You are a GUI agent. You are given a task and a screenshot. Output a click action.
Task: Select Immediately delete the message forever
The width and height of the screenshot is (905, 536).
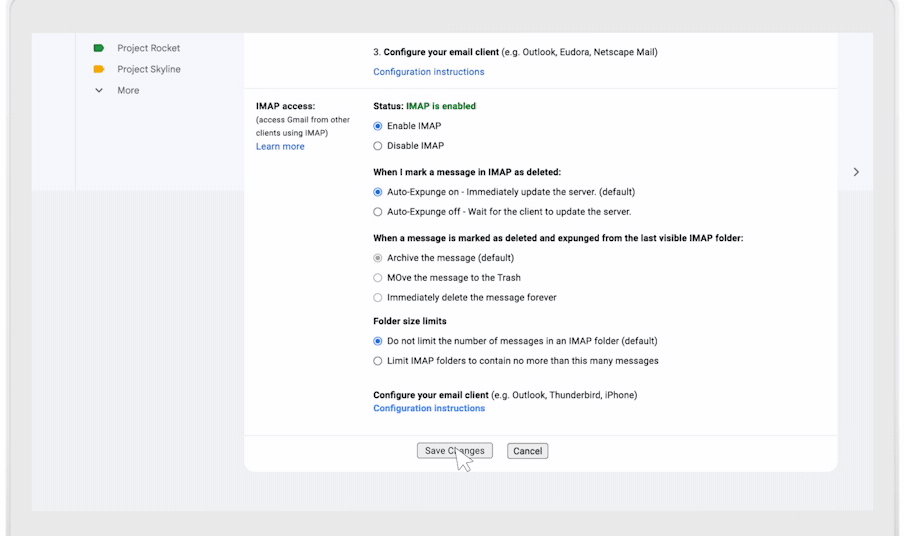378,298
